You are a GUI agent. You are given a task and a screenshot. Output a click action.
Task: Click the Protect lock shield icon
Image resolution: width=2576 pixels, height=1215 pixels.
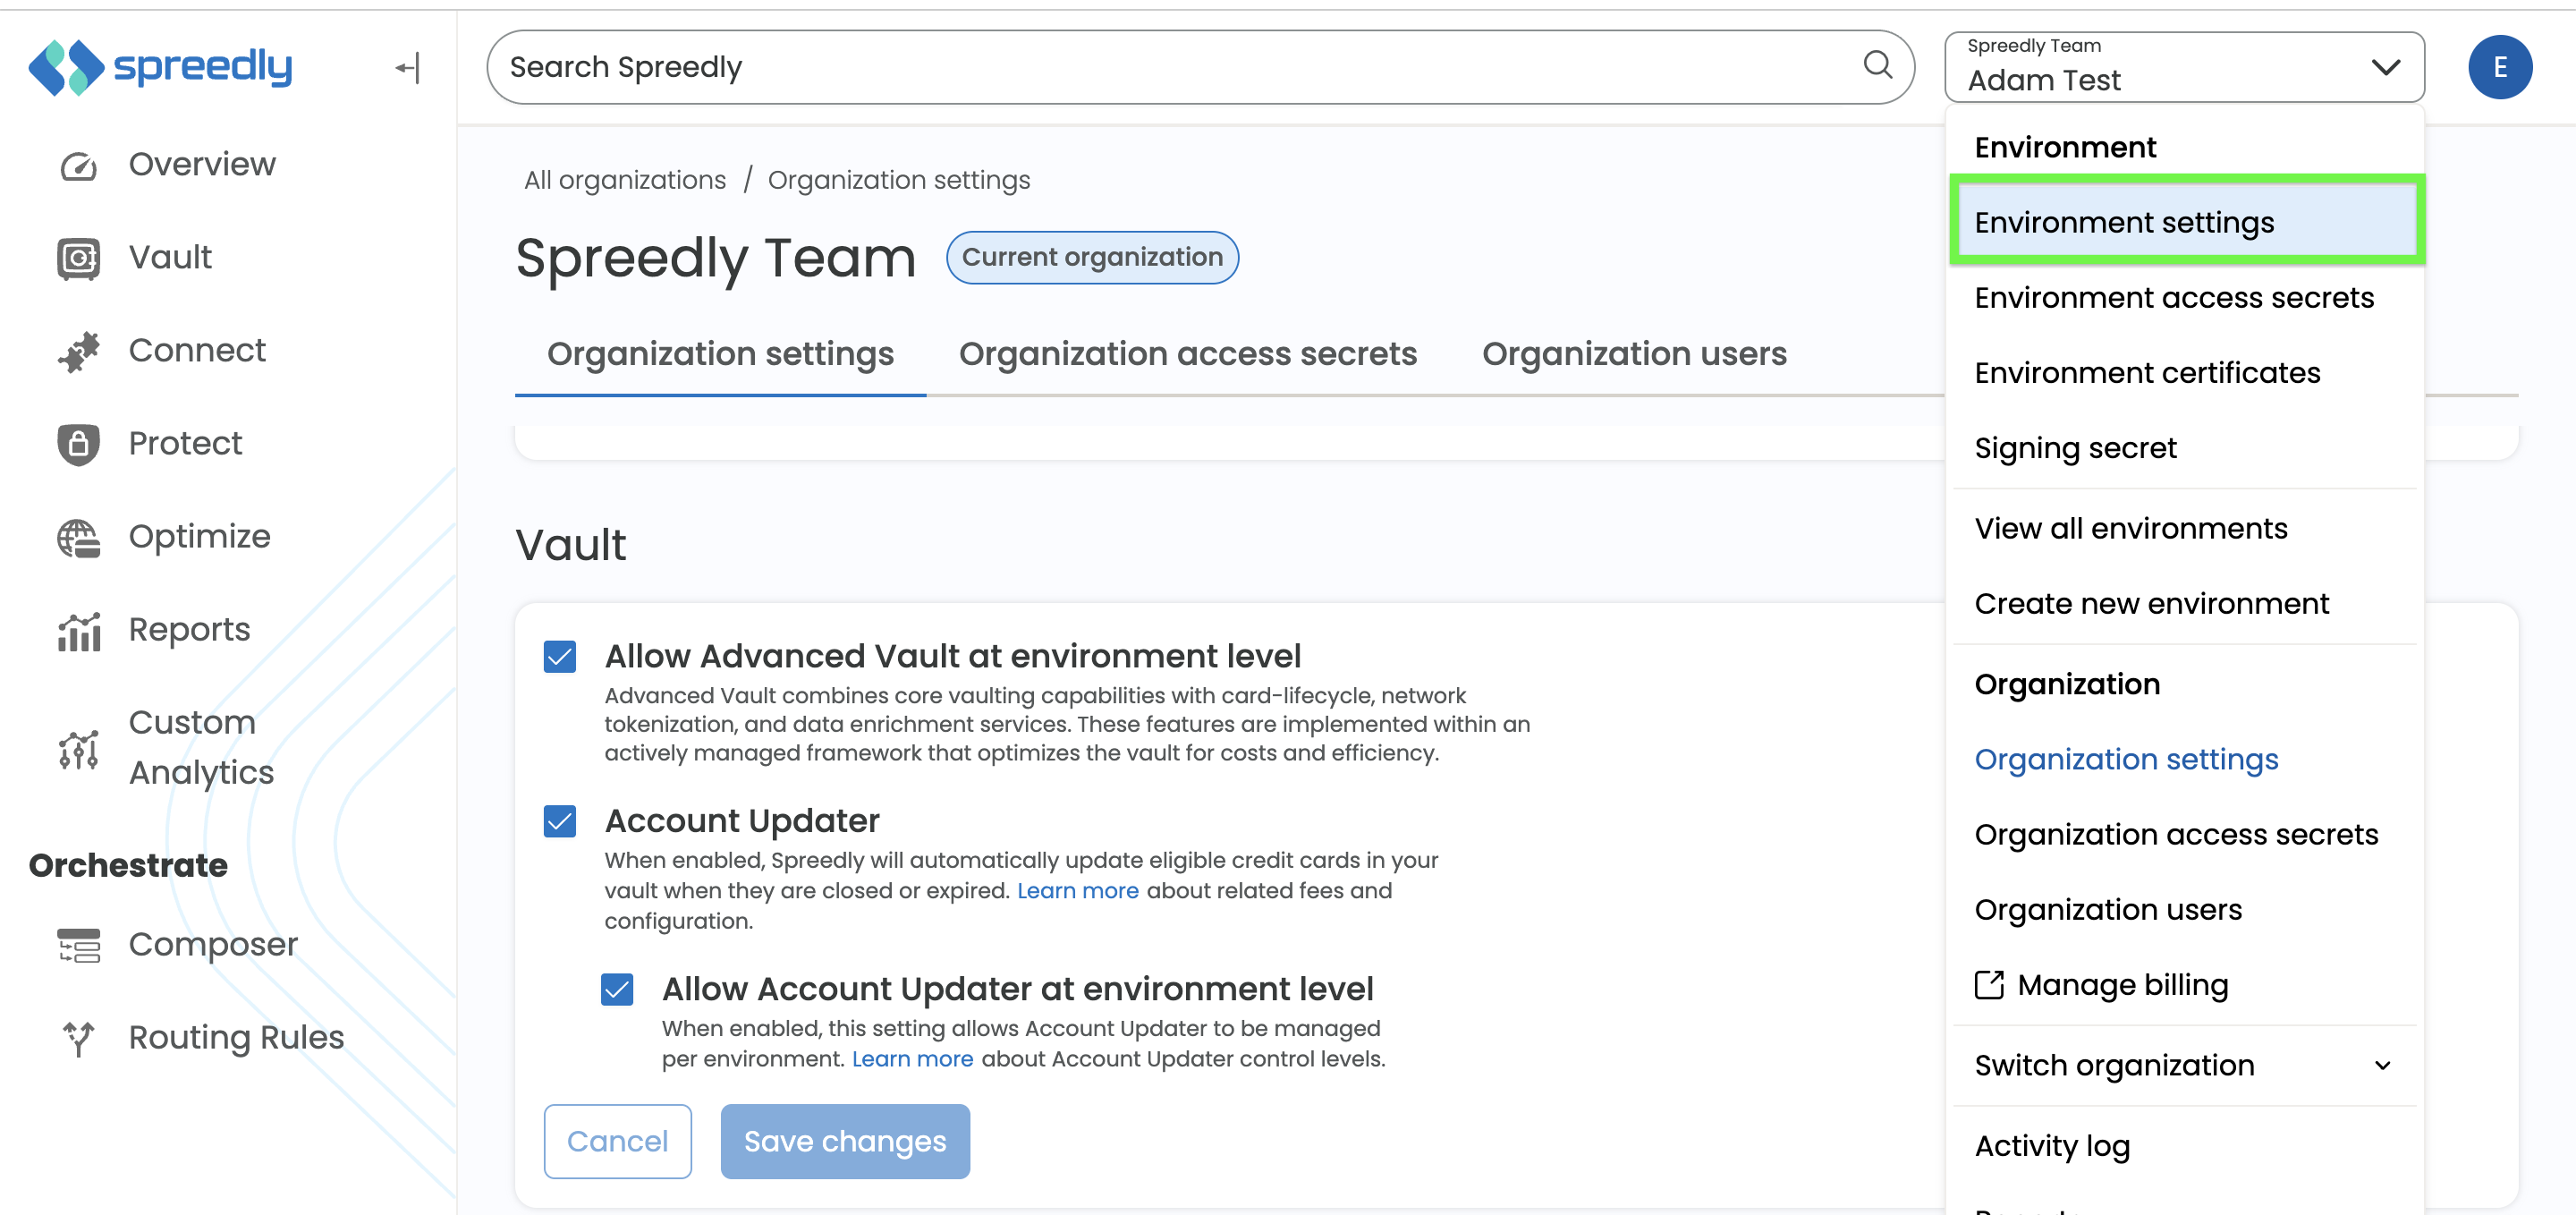pyautogui.click(x=78, y=444)
